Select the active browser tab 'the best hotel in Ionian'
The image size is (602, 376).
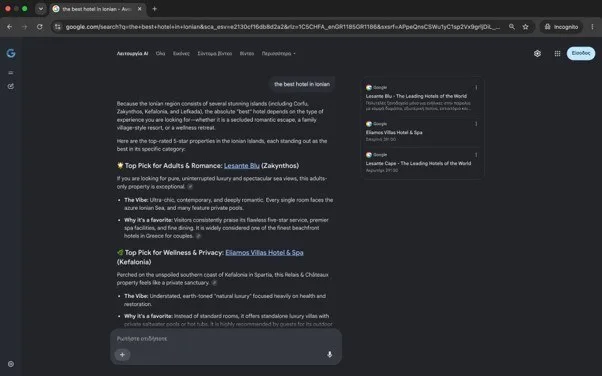[97, 9]
